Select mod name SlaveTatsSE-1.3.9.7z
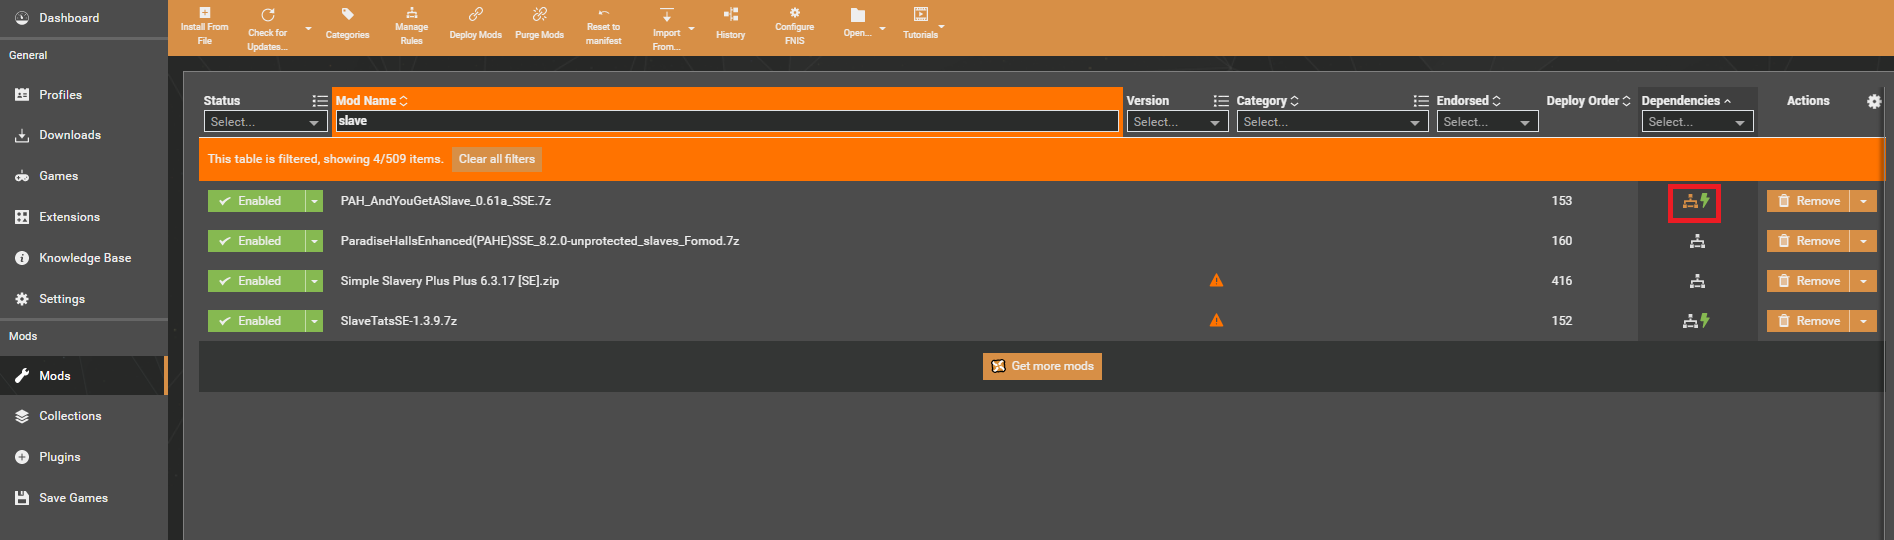1894x540 pixels. pos(398,321)
